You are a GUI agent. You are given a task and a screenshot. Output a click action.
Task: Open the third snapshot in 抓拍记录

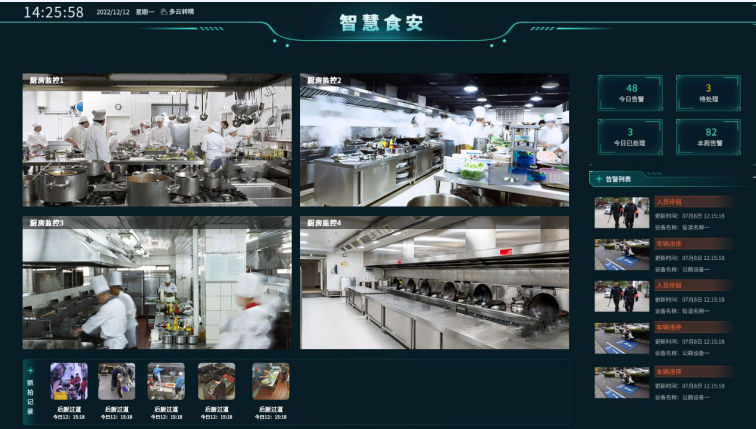(x=166, y=381)
